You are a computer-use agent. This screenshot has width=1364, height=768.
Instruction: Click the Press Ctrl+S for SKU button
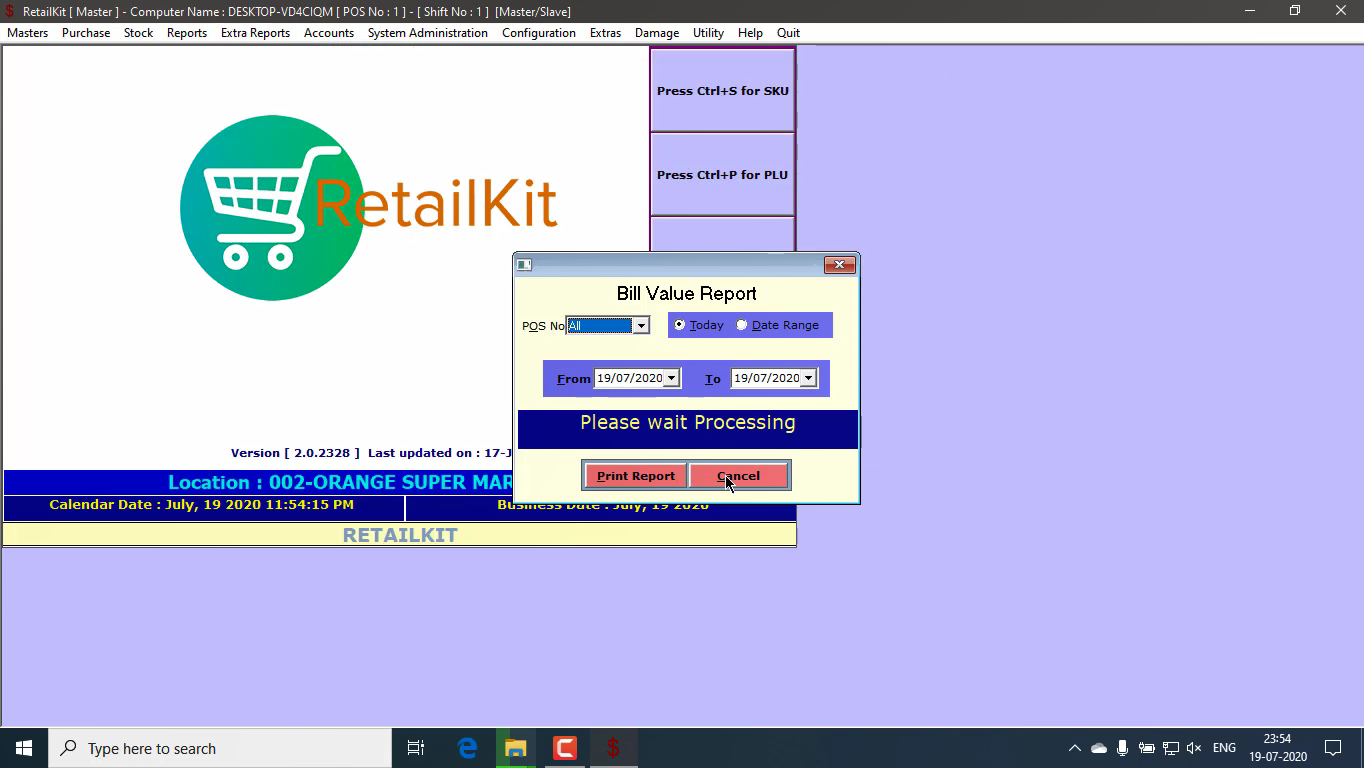(x=722, y=90)
